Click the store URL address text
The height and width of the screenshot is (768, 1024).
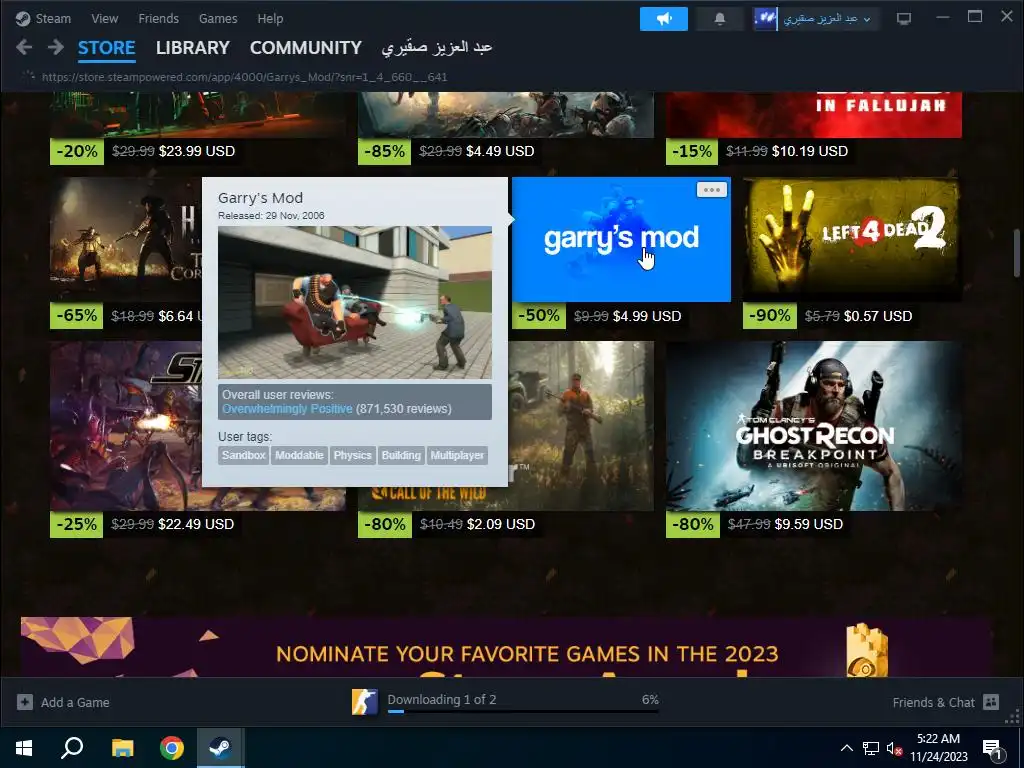tap(244, 77)
